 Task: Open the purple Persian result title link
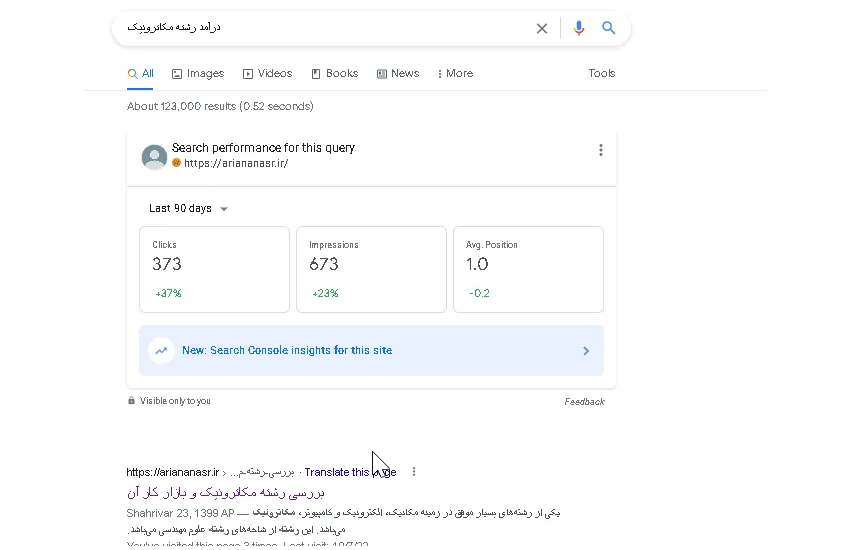226,493
